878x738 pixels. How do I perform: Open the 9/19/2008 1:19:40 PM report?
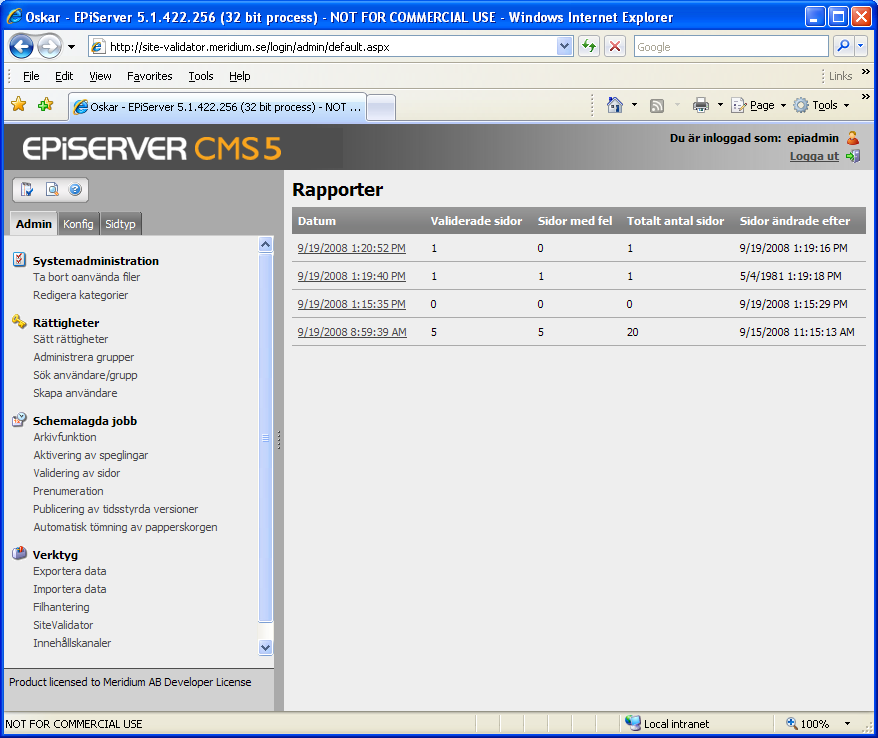pos(352,276)
